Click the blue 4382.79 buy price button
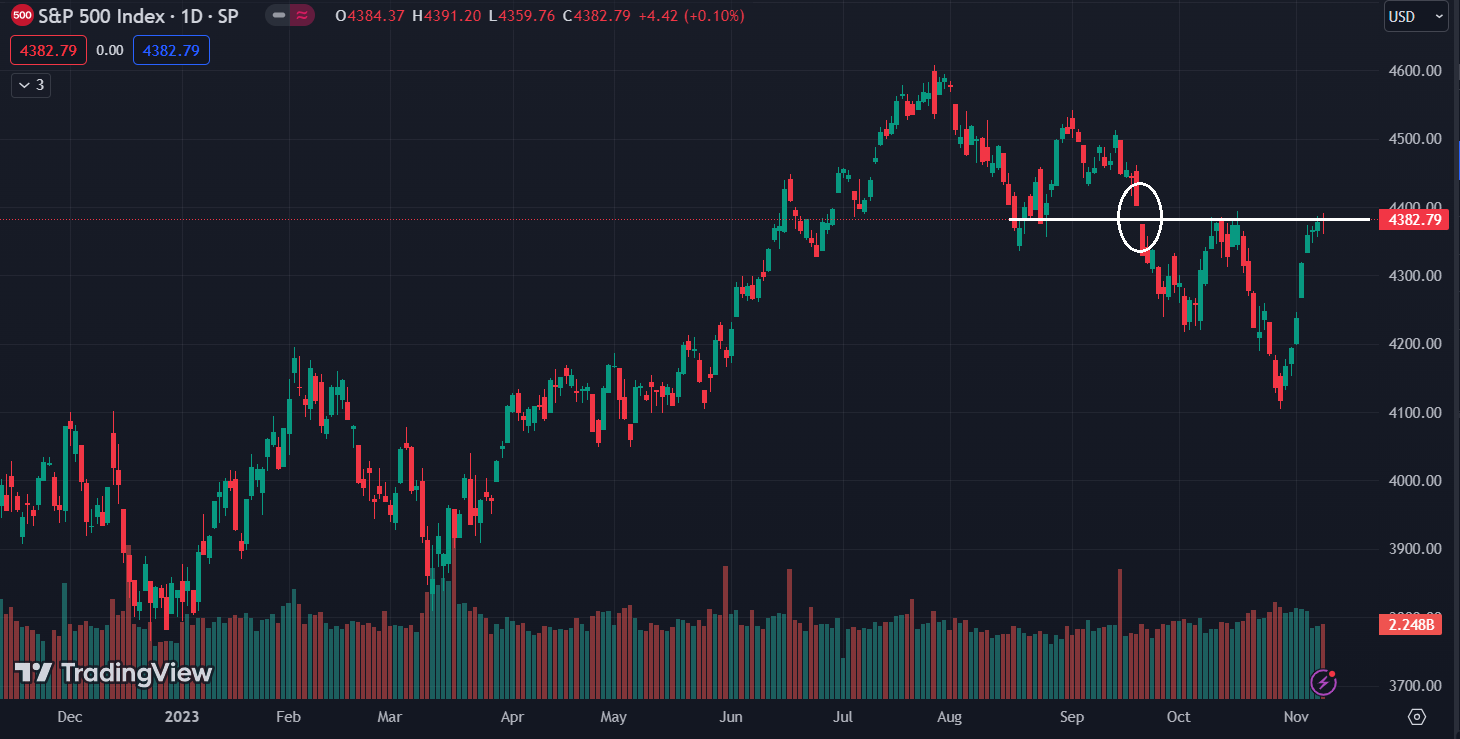Viewport: 1460px width, 739px height. coord(171,50)
